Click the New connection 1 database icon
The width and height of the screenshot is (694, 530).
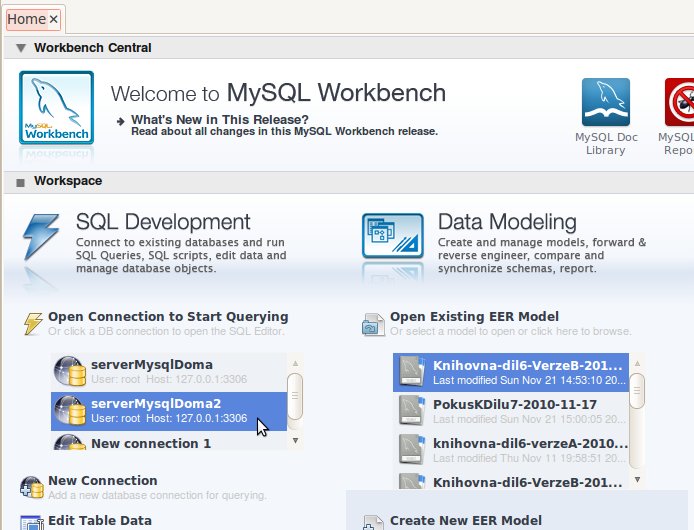[70, 442]
